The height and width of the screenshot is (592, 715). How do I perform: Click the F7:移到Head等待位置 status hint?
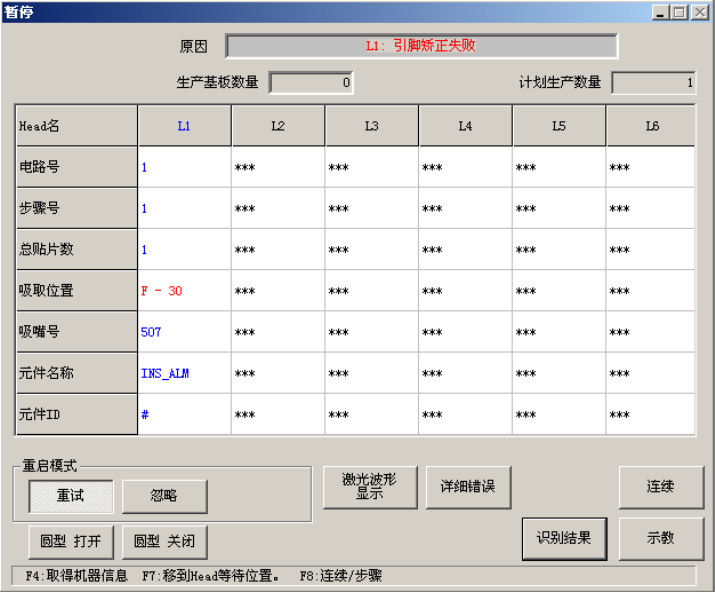211,576
